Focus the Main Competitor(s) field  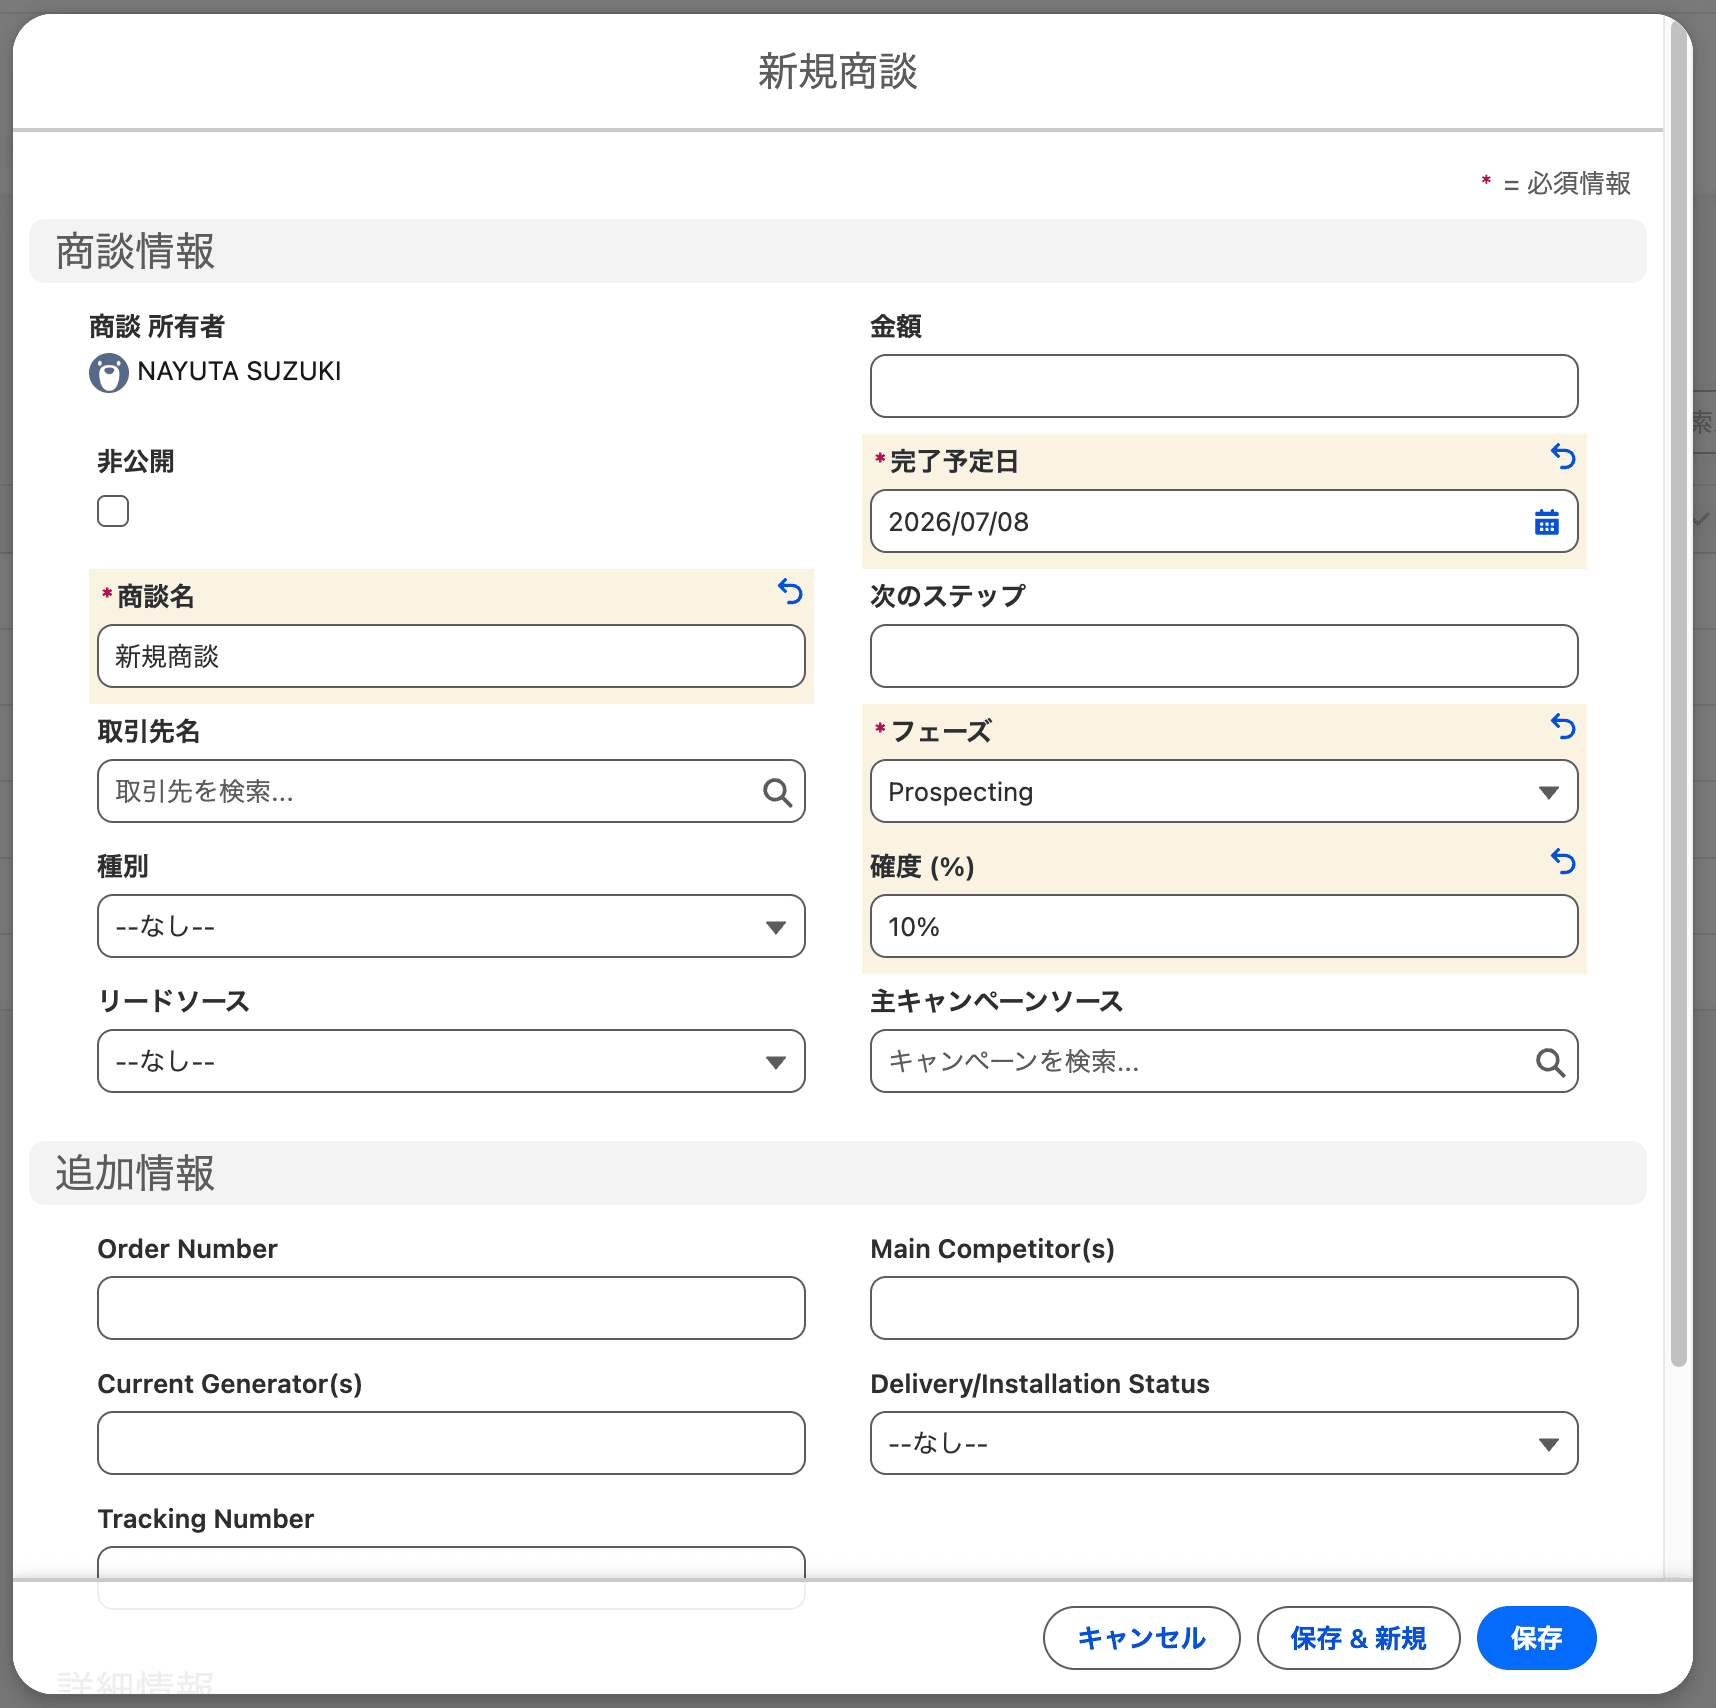click(x=1224, y=1308)
